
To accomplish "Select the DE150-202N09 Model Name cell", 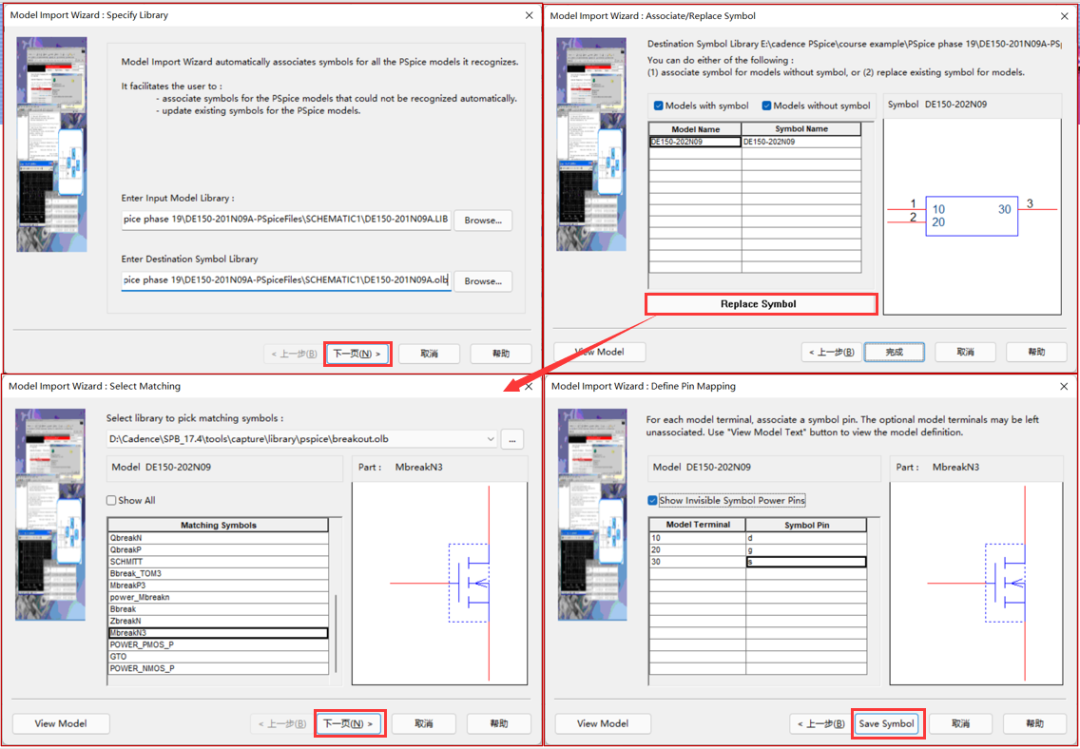I will 694,142.
